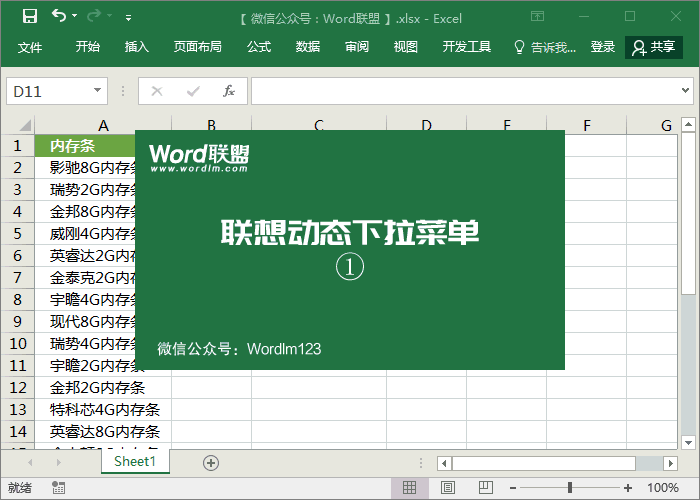Click the New Sheet plus icon
Image resolution: width=700 pixels, height=500 pixels.
click(x=211, y=463)
